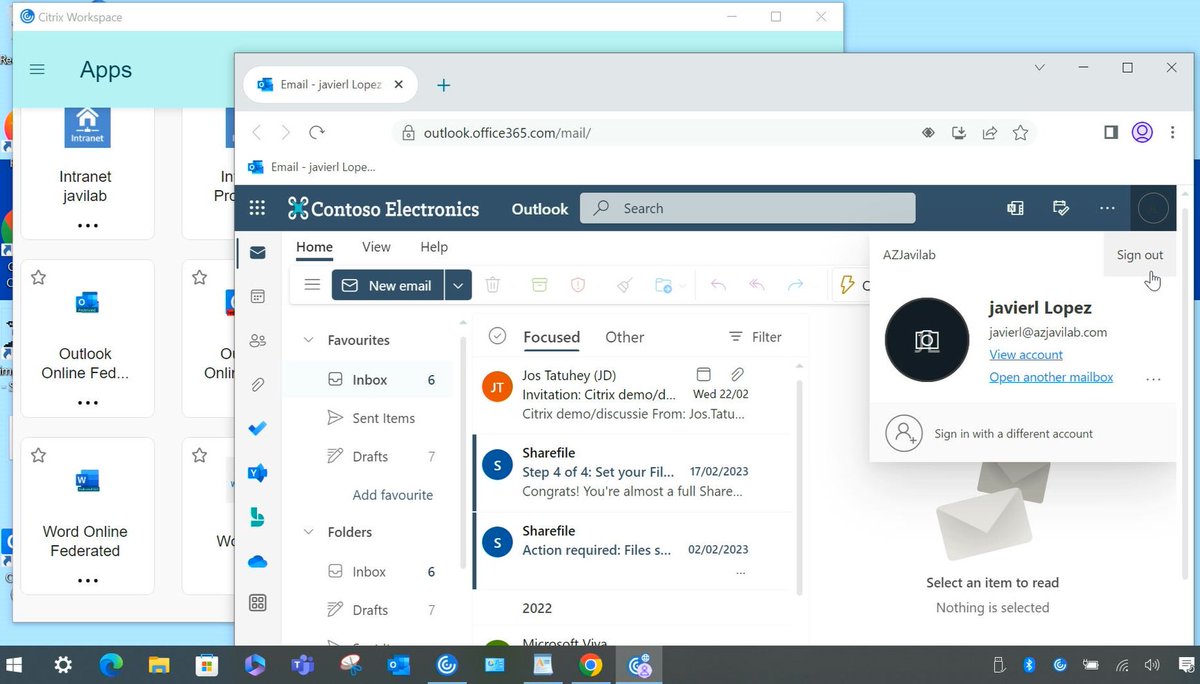Select the People icon in Outlook sidebar
The width and height of the screenshot is (1200, 684).
coord(257,340)
